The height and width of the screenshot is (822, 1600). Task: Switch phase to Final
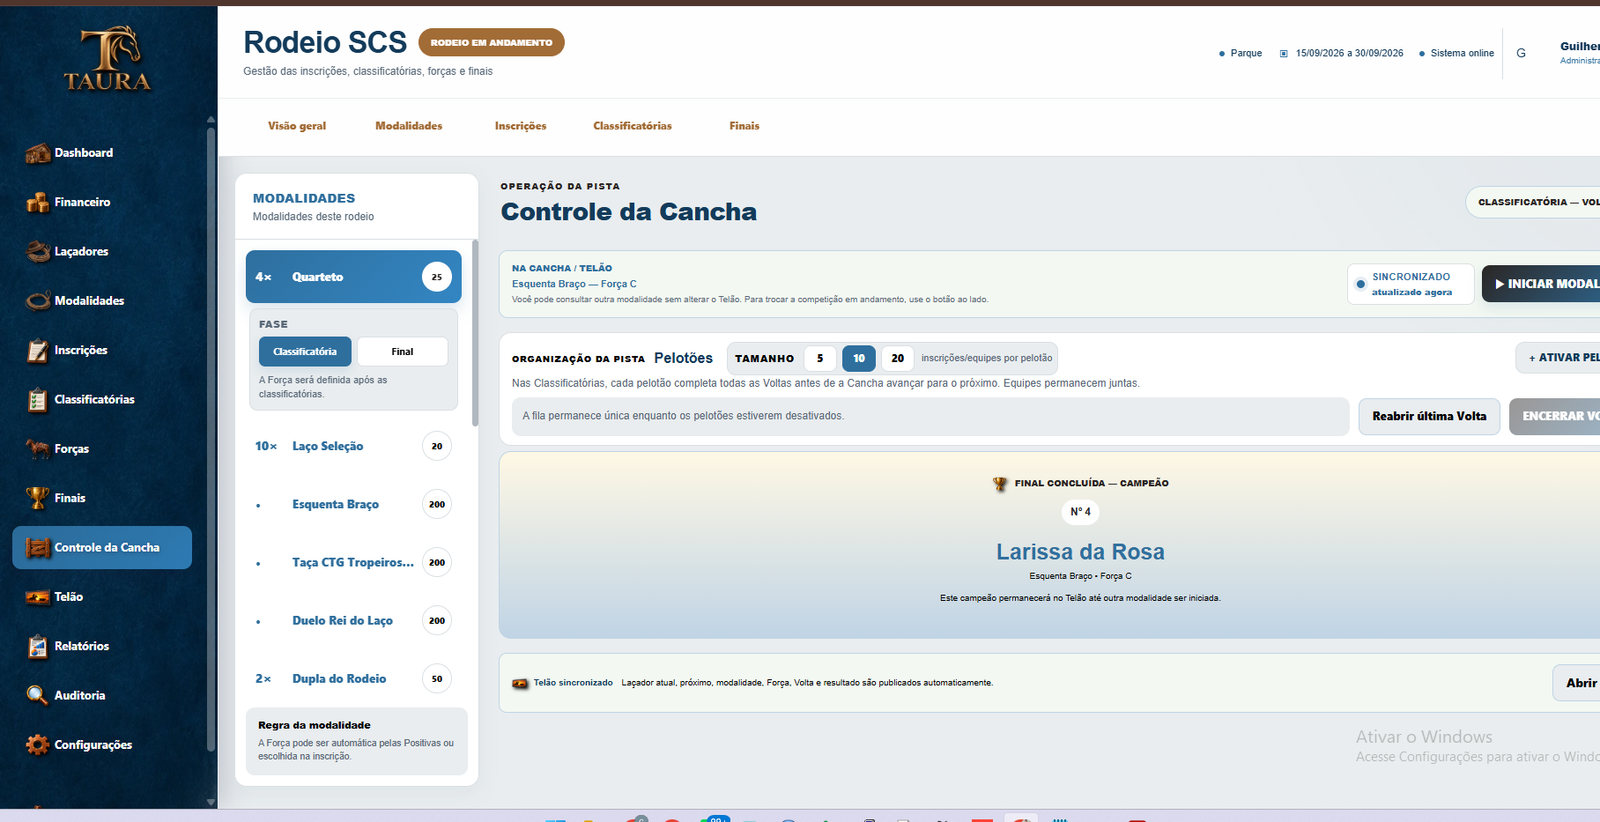tap(402, 352)
